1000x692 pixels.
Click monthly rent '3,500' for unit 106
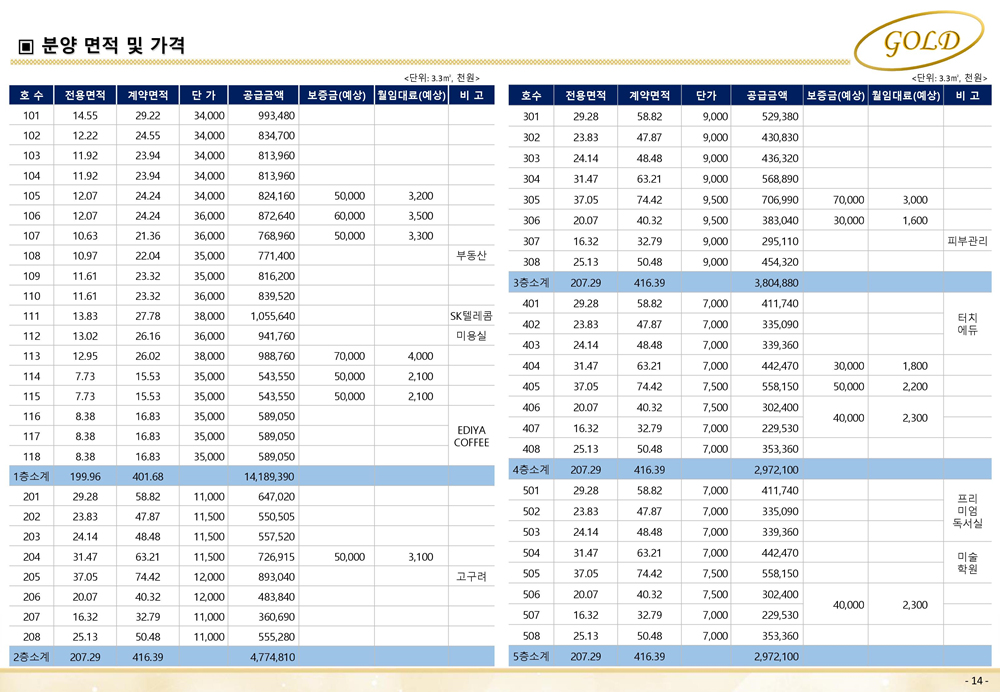tap(421, 216)
